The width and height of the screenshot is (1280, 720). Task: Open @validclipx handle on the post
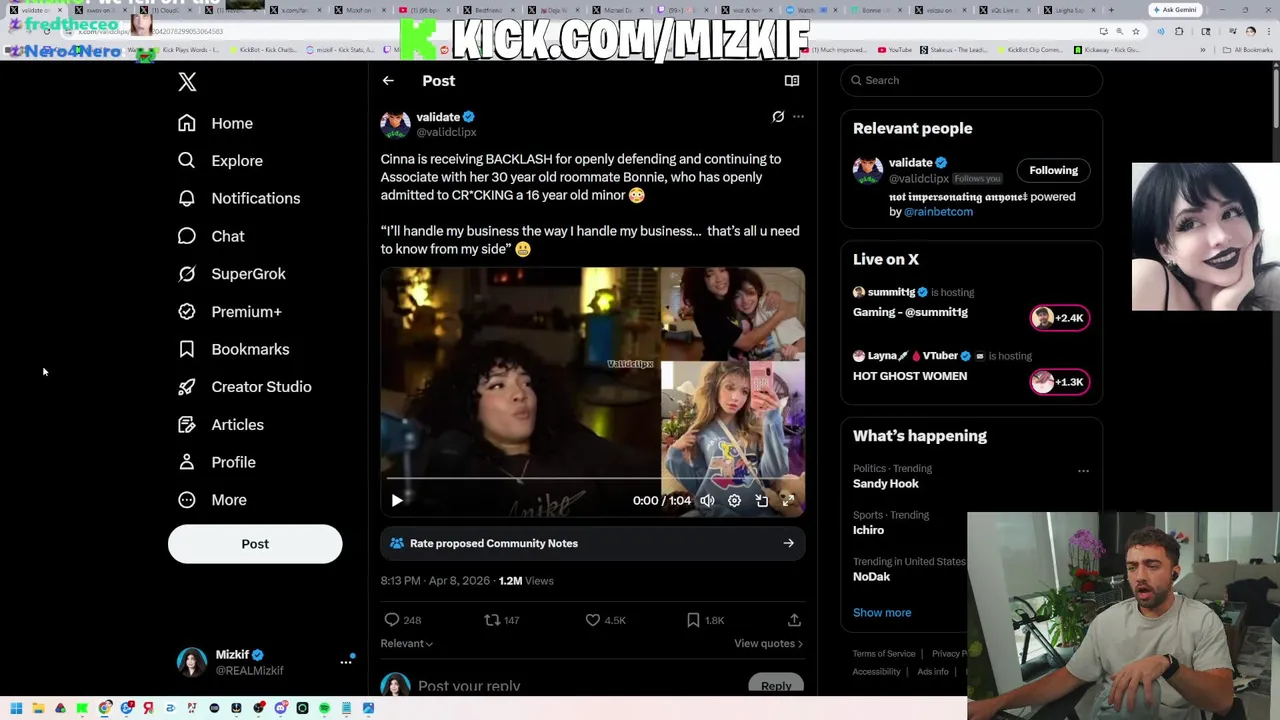[446, 132]
